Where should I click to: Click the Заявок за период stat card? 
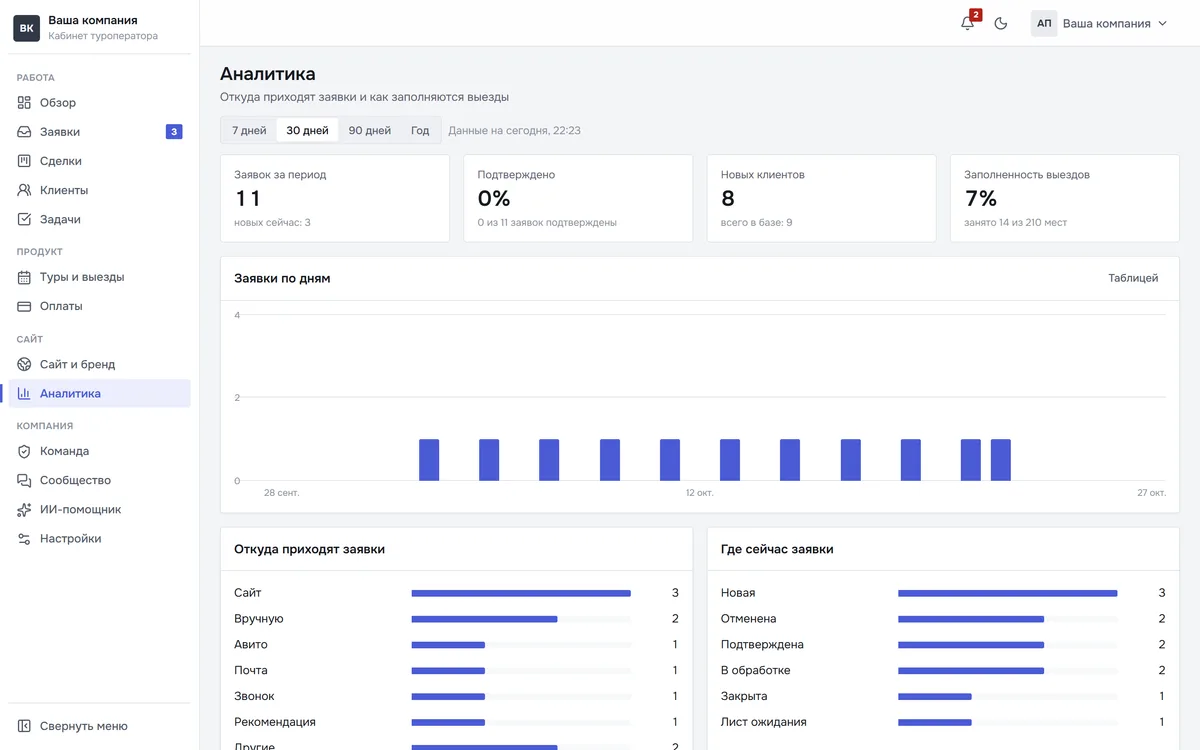[335, 198]
